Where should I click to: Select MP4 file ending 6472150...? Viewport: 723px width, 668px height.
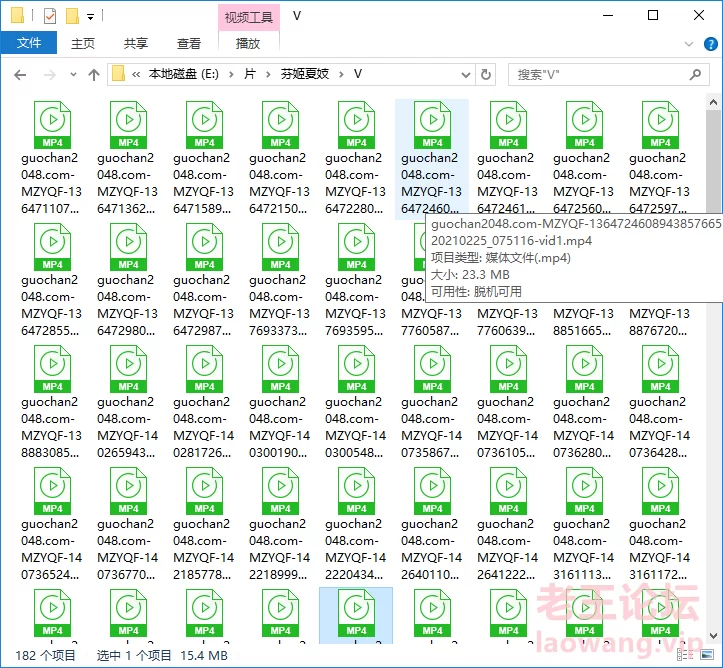pyautogui.click(x=280, y=158)
